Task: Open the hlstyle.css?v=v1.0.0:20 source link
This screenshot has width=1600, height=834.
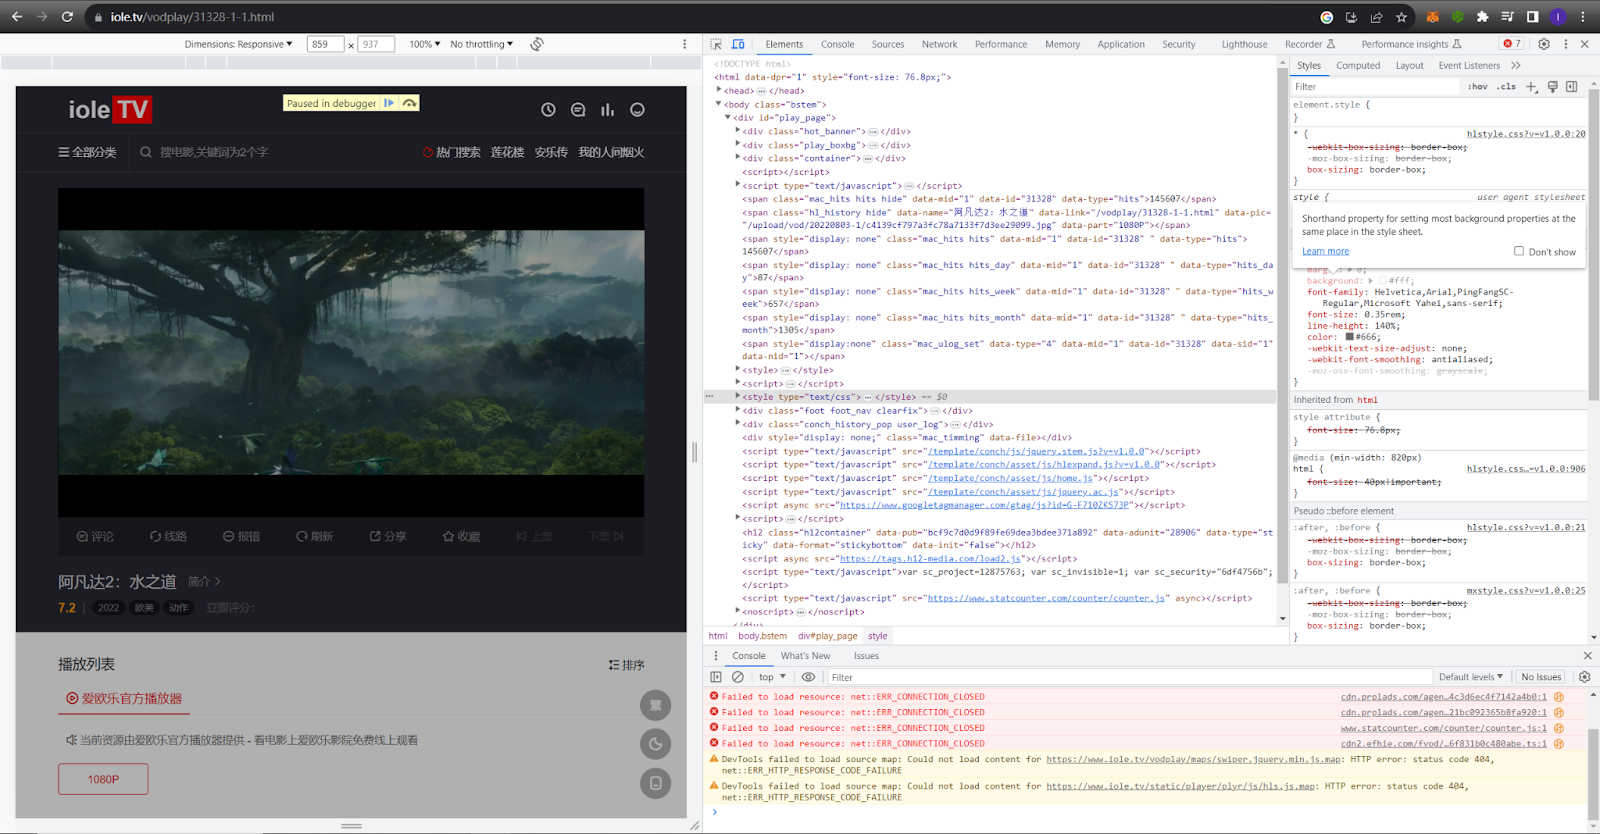Action: 1526,133
